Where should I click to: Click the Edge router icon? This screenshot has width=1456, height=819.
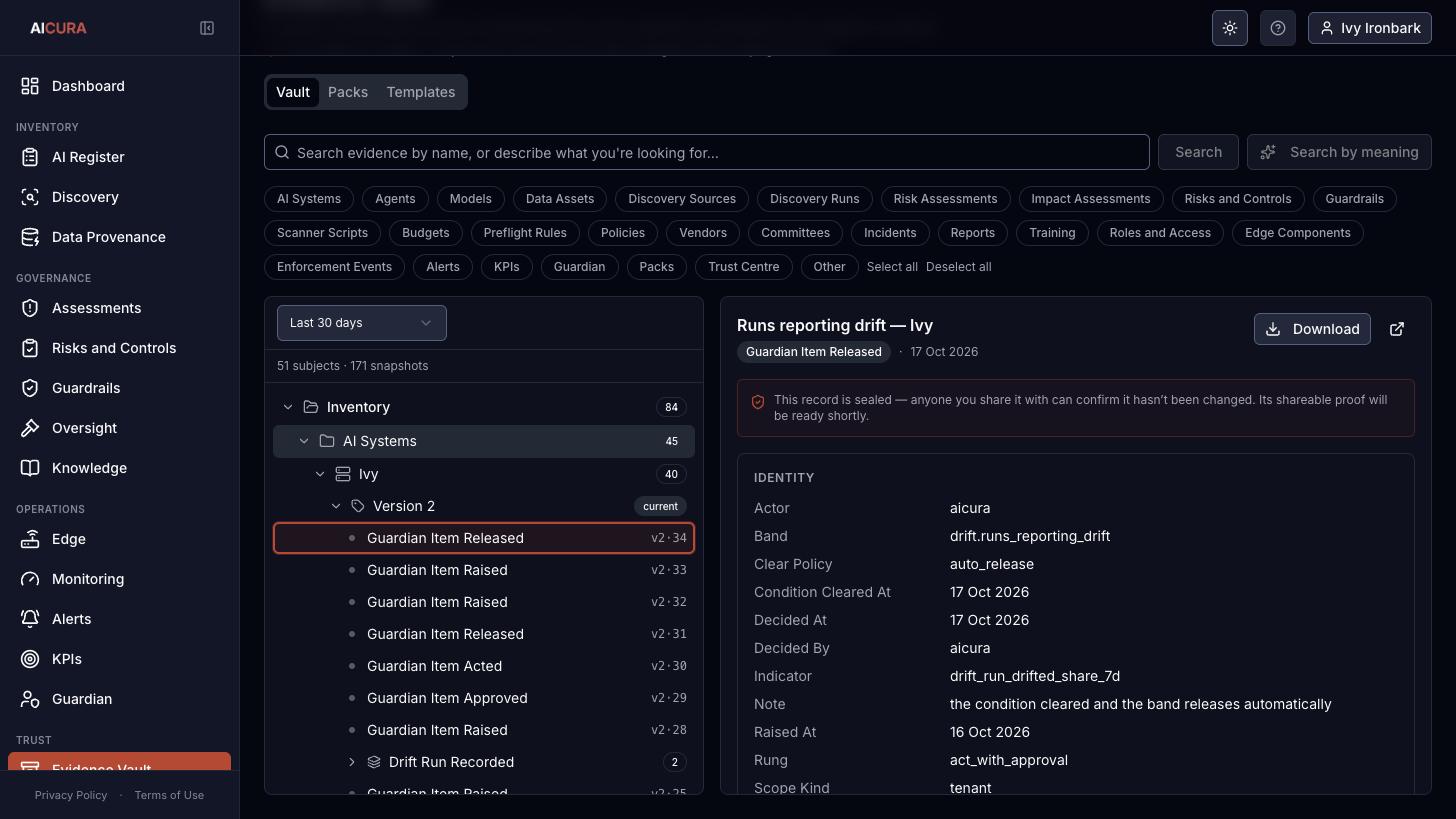30,539
